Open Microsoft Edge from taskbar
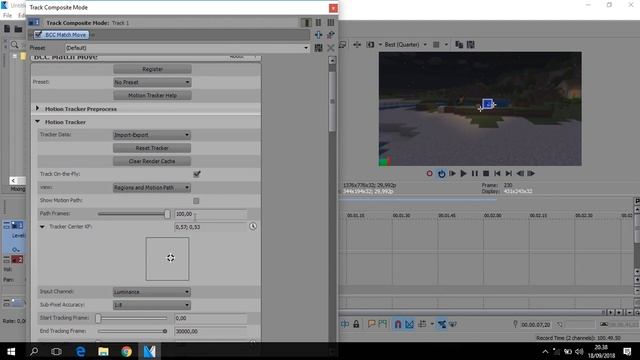 (80, 351)
